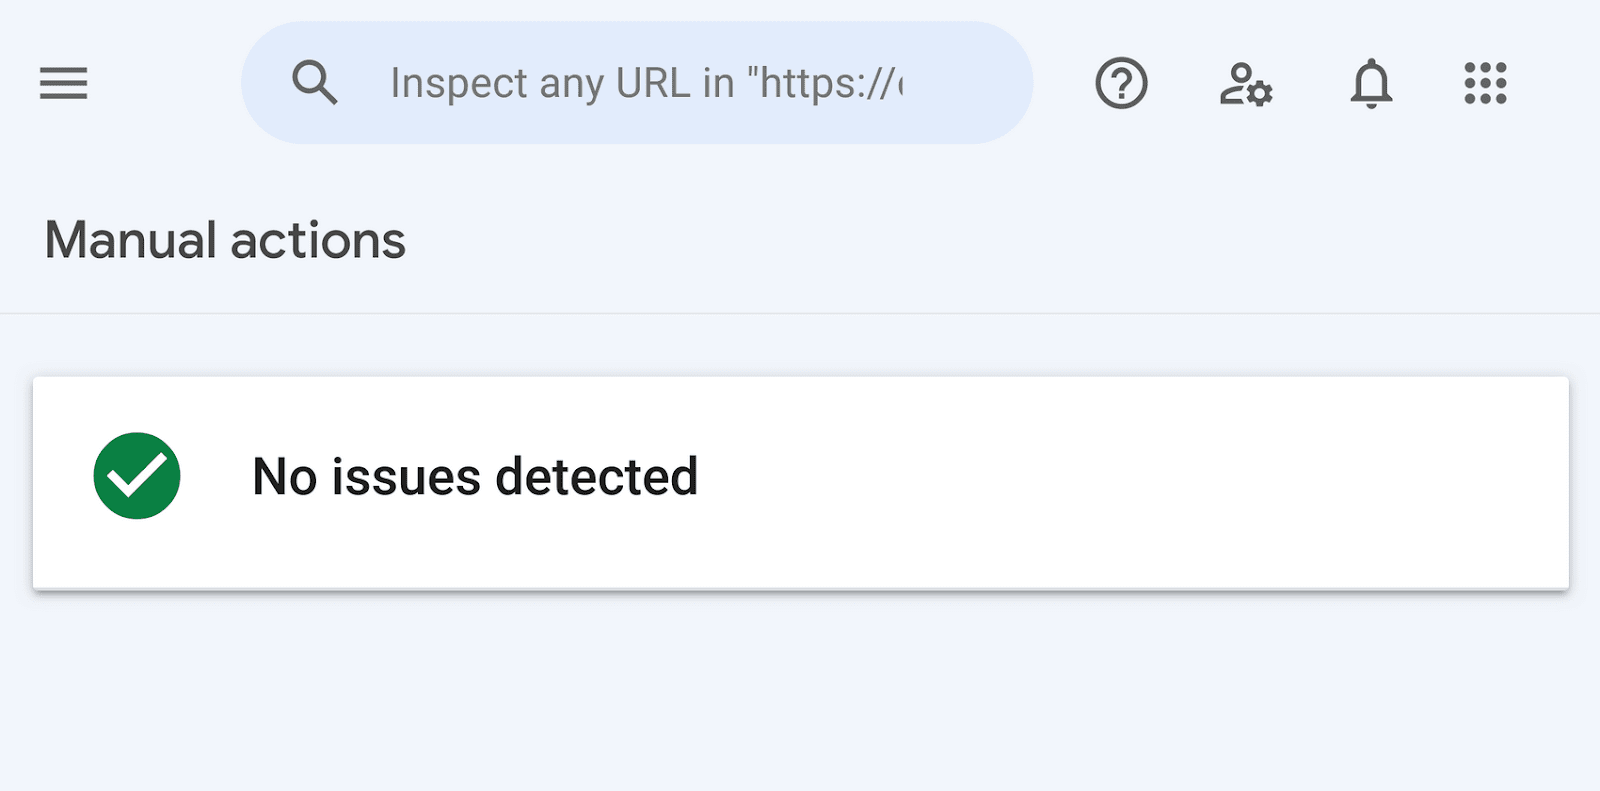Click the notifications bell to view alerts
1600x791 pixels.
(x=1372, y=84)
